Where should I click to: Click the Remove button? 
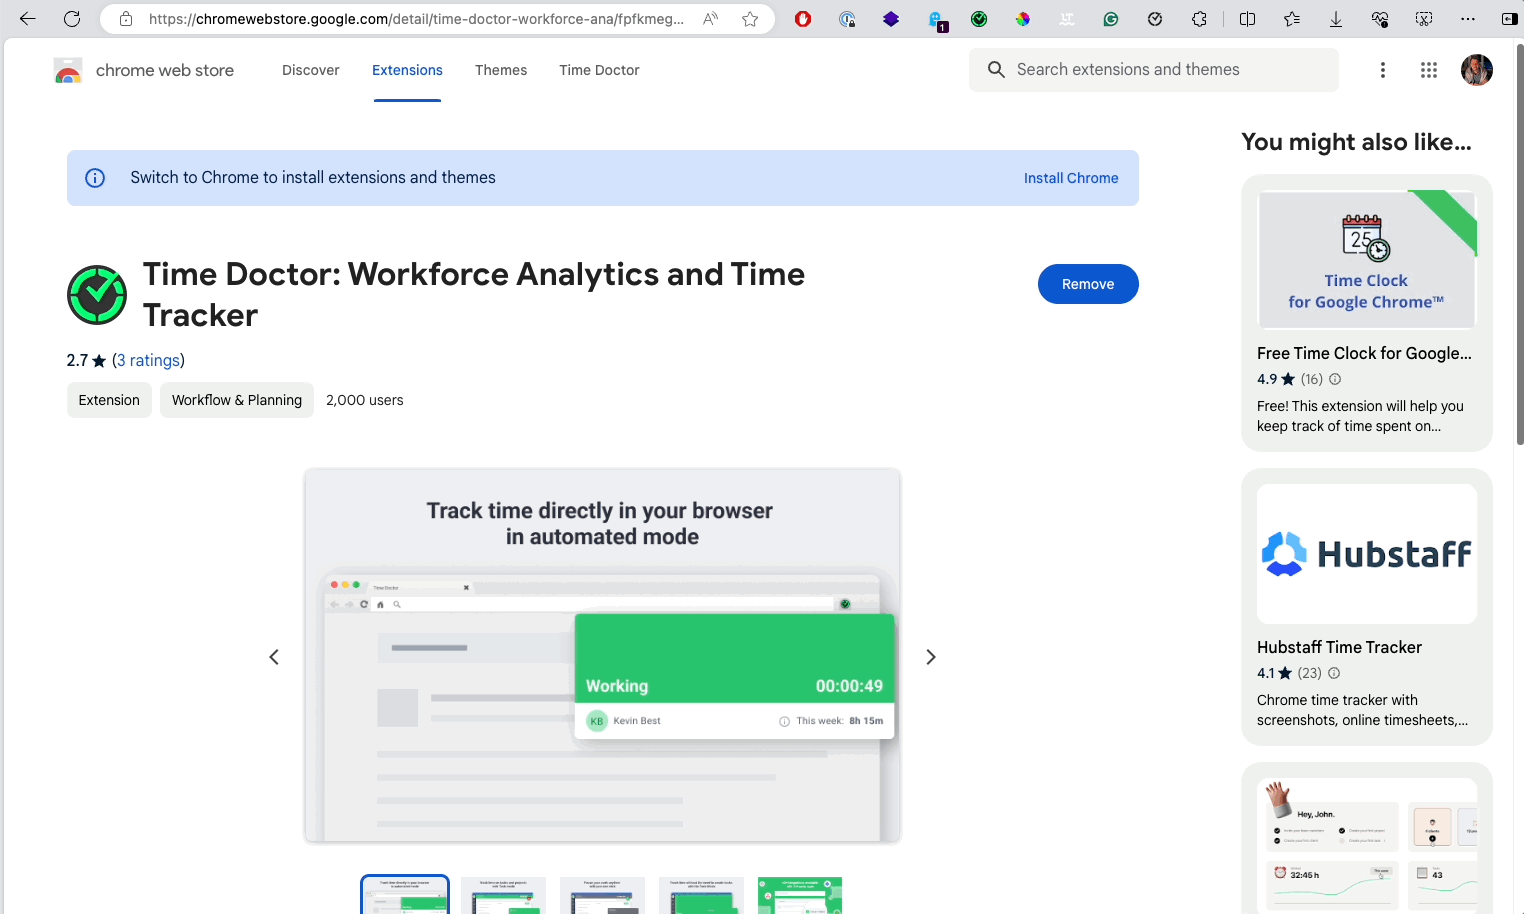tap(1088, 284)
